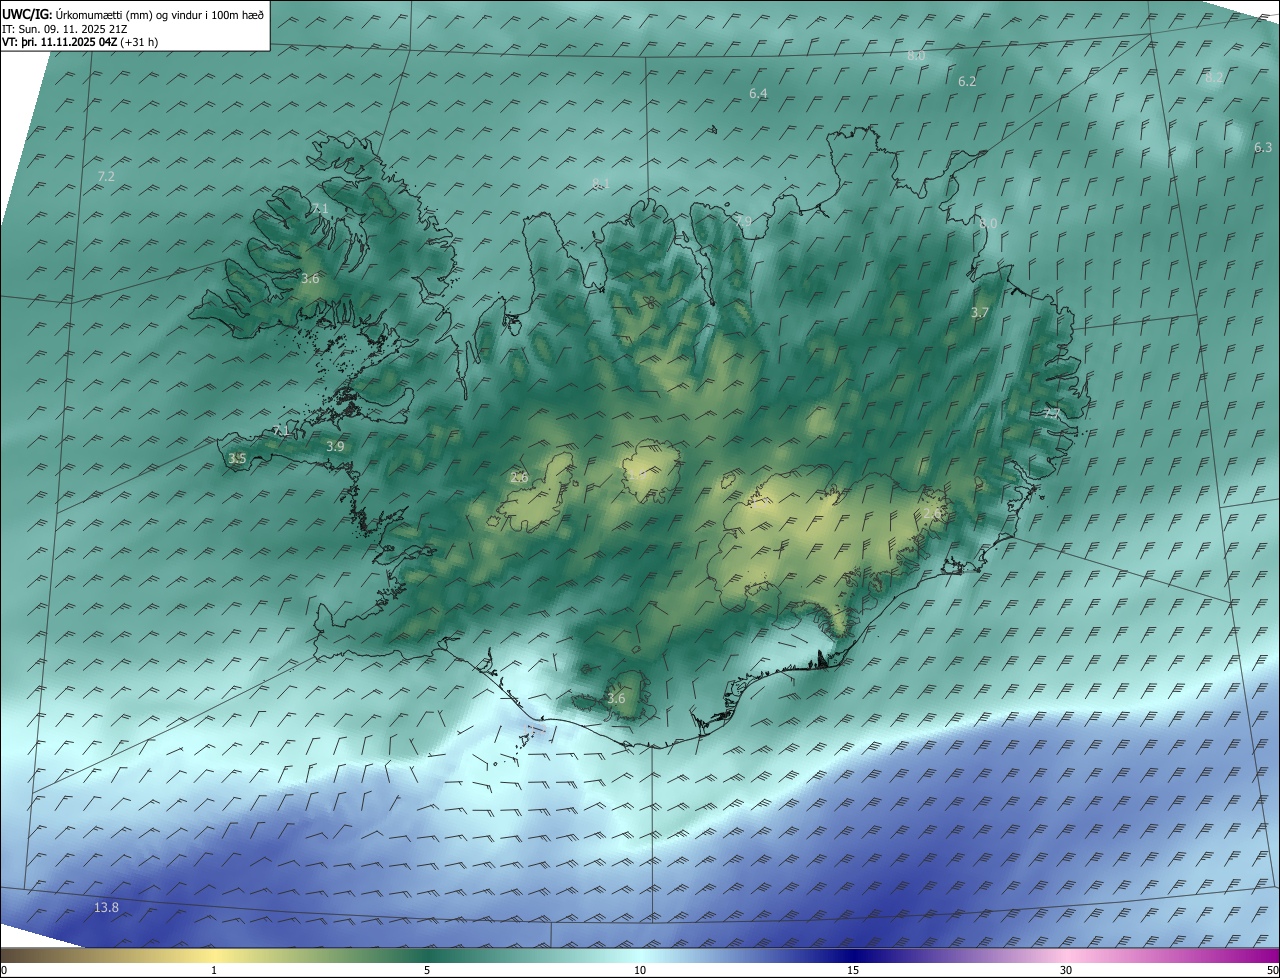Select the 30 tick on the color scale
The height and width of the screenshot is (978, 1280).
[x=1066, y=970]
